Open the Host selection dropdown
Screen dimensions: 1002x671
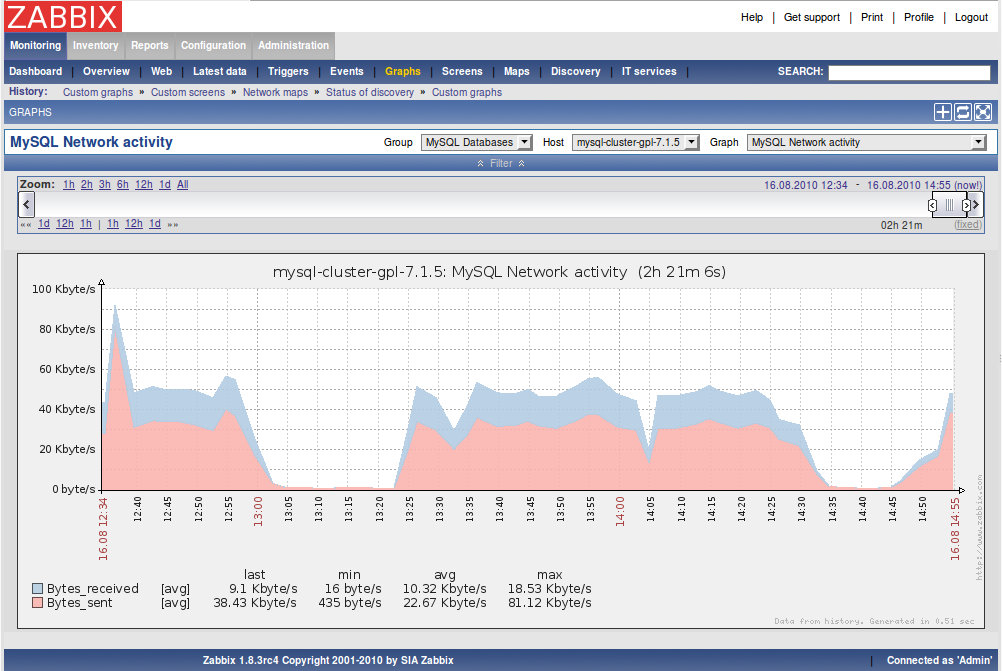(x=636, y=142)
